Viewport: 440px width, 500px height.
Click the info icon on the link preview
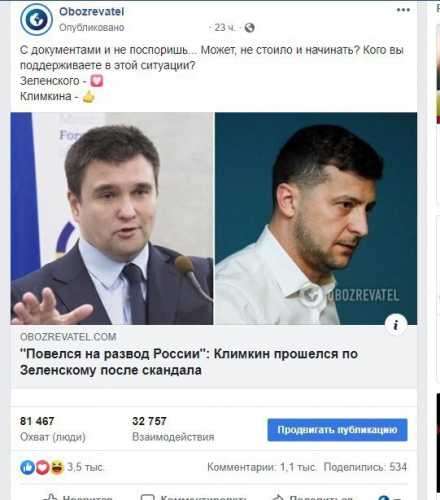(x=396, y=324)
